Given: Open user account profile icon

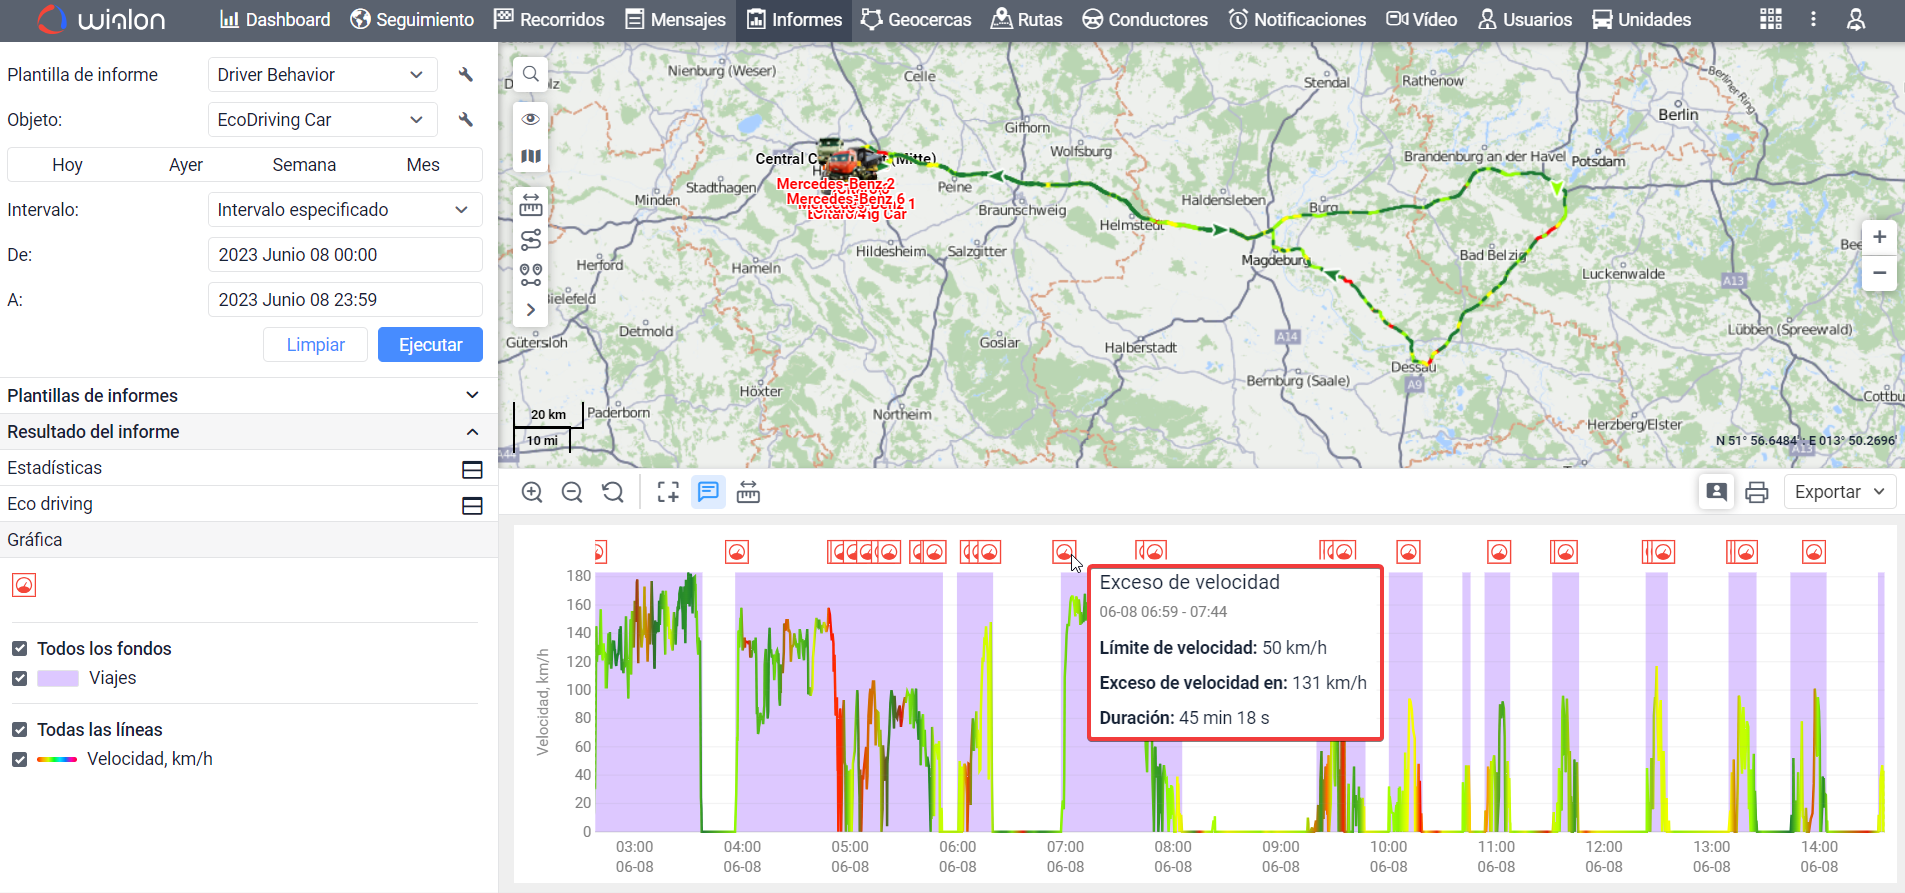Looking at the screenshot, I should click(1855, 20).
